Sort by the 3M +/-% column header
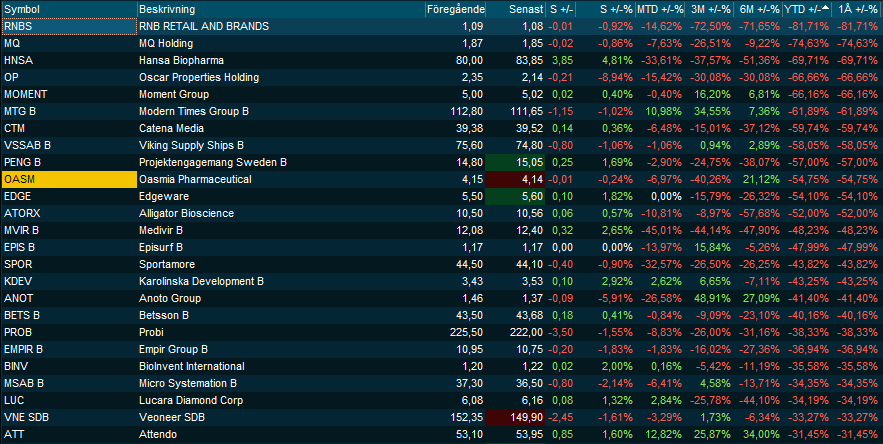This screenshot has width=883, height=444. (708, 9)
